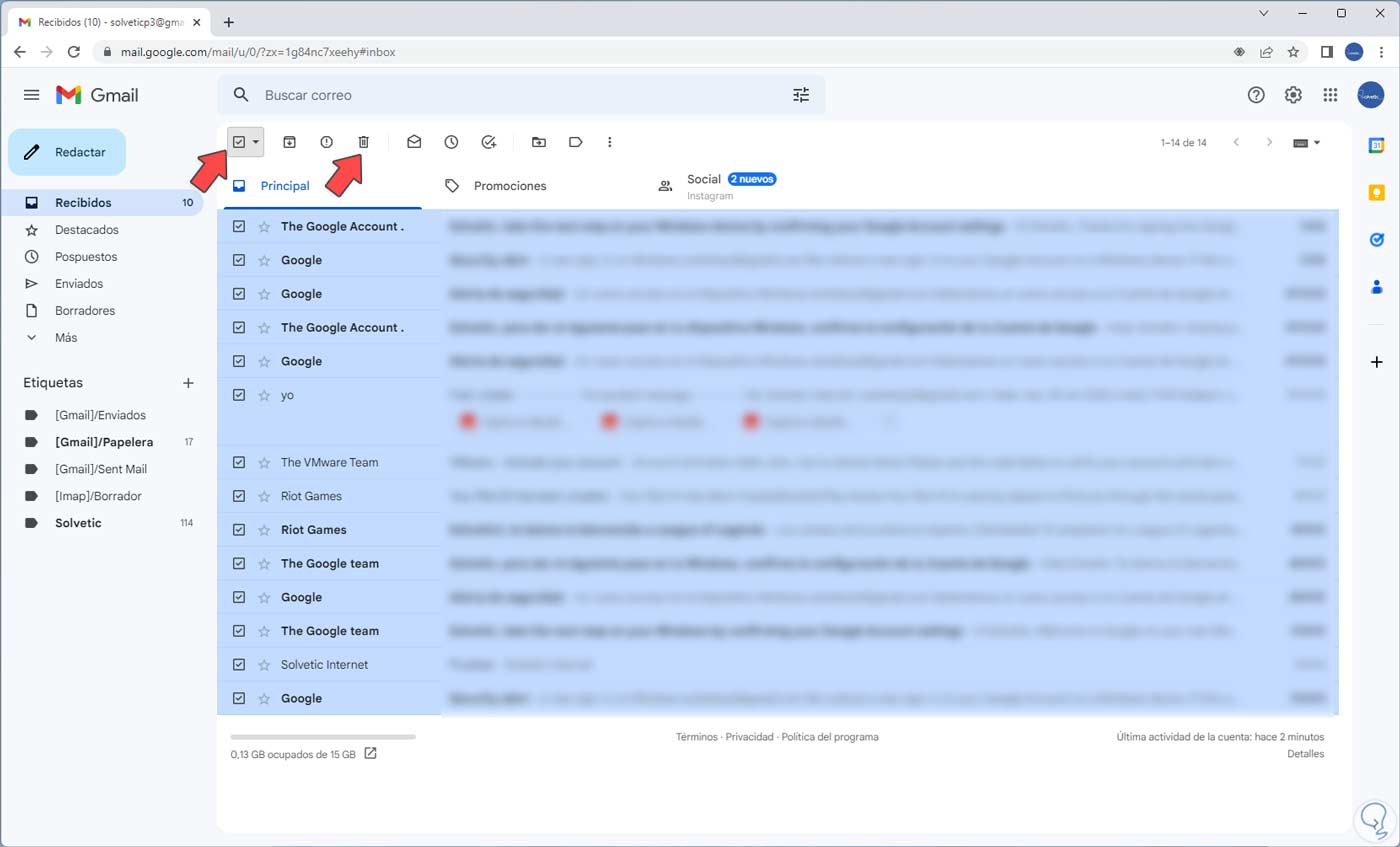Open the Términos link
This screenshot has width=1400, height=847.
697,737
